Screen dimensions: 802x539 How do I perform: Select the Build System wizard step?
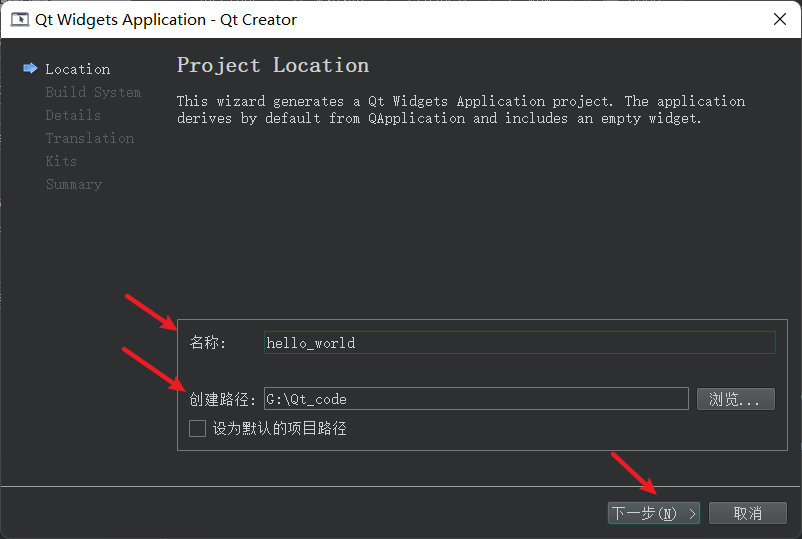point(93,92)
